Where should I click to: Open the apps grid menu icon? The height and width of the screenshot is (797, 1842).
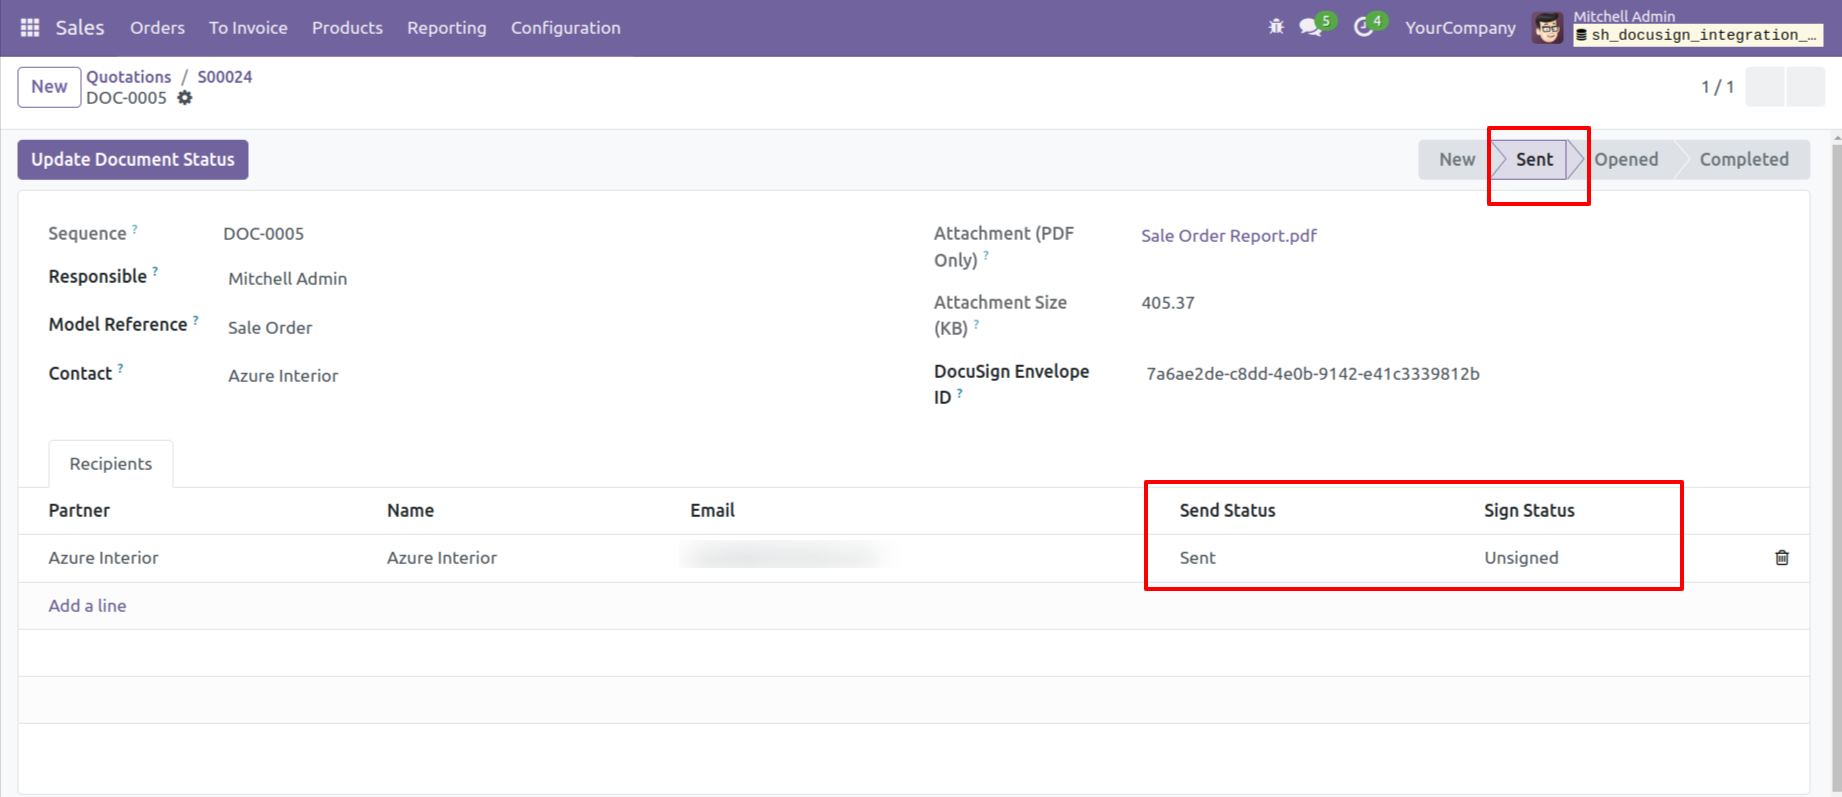[x=30, y=28]
